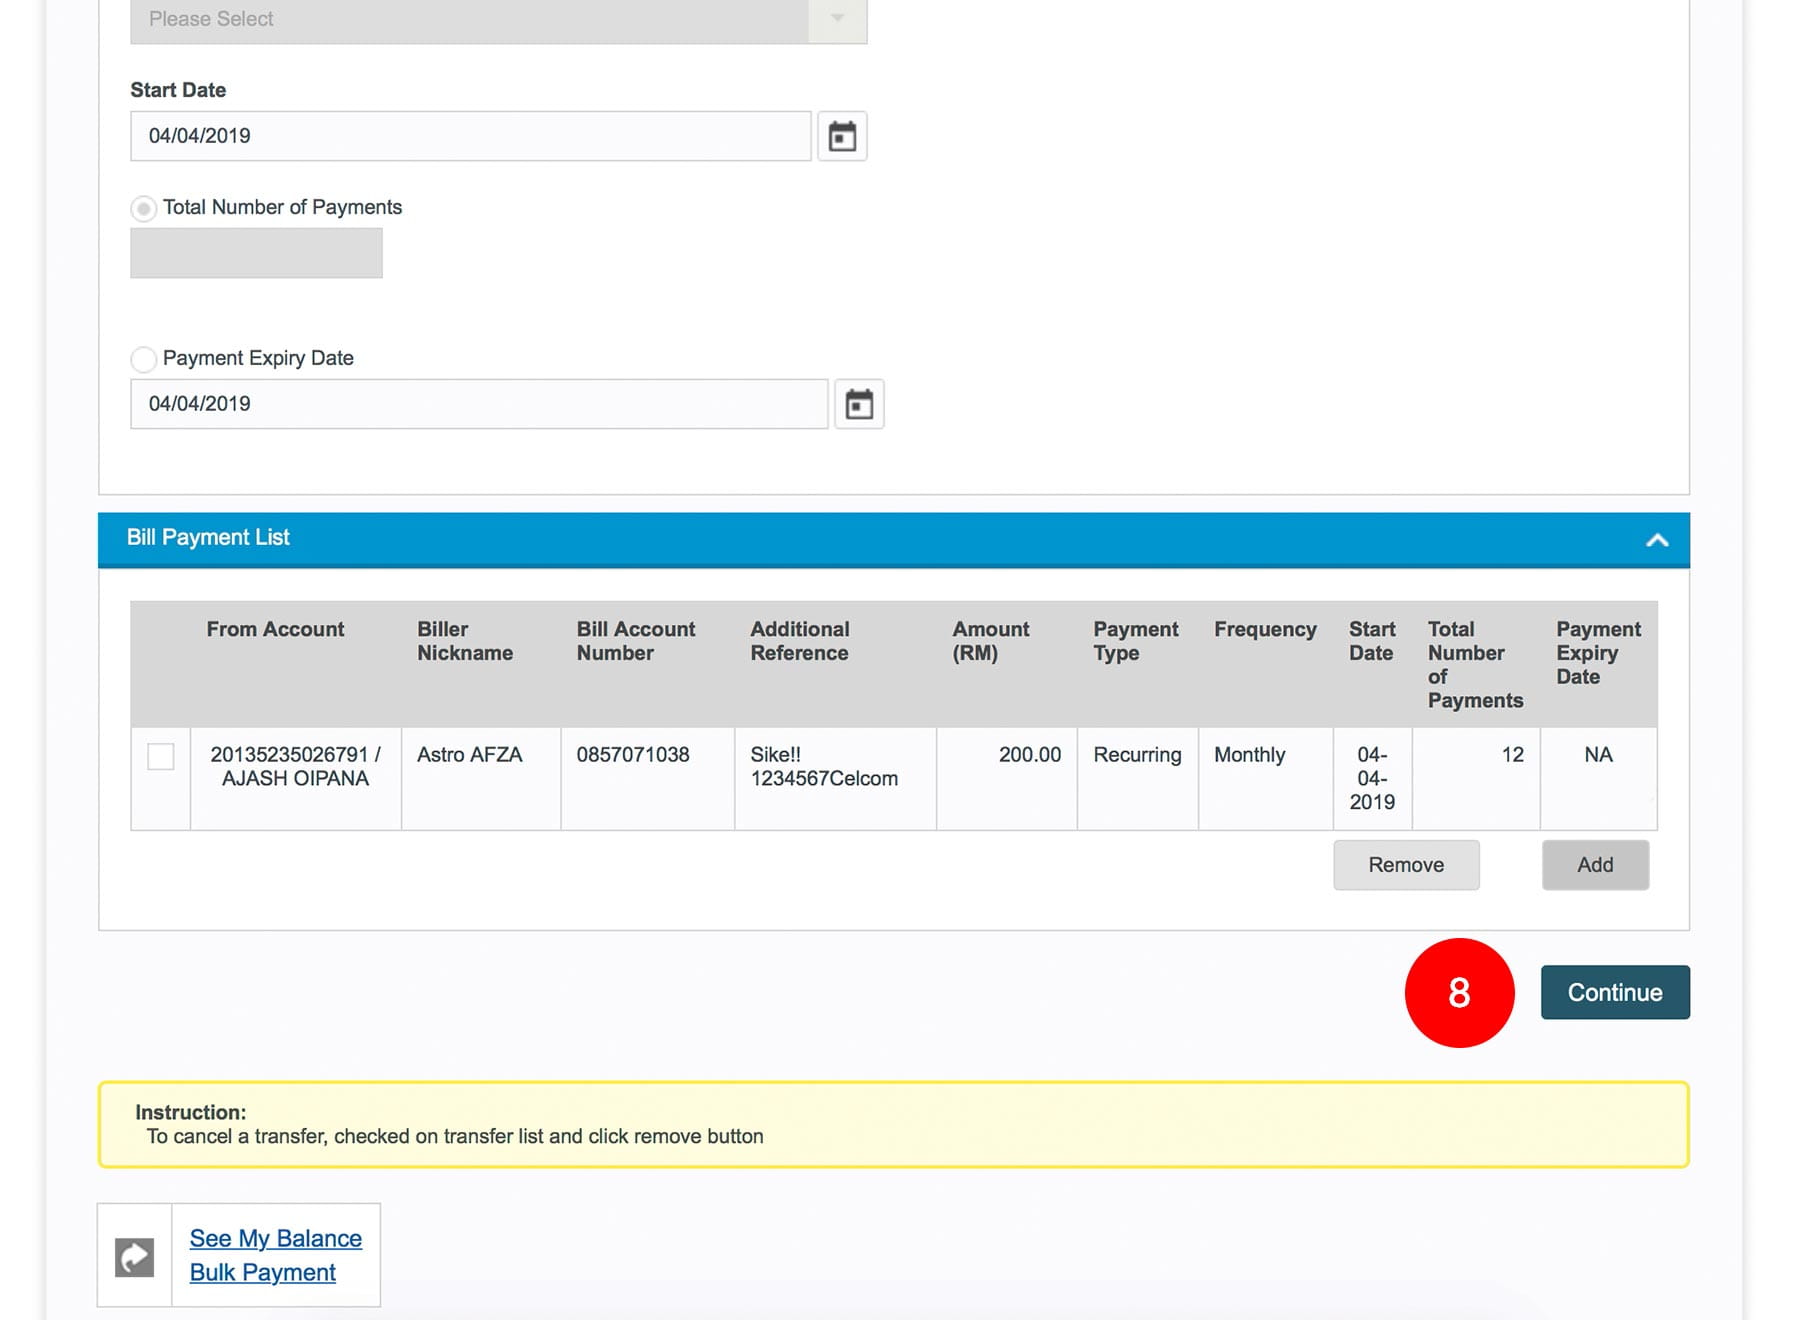Open the See My Balance link
The width and height of the screenshot is (1800, 1320).
coord(275,1238)
